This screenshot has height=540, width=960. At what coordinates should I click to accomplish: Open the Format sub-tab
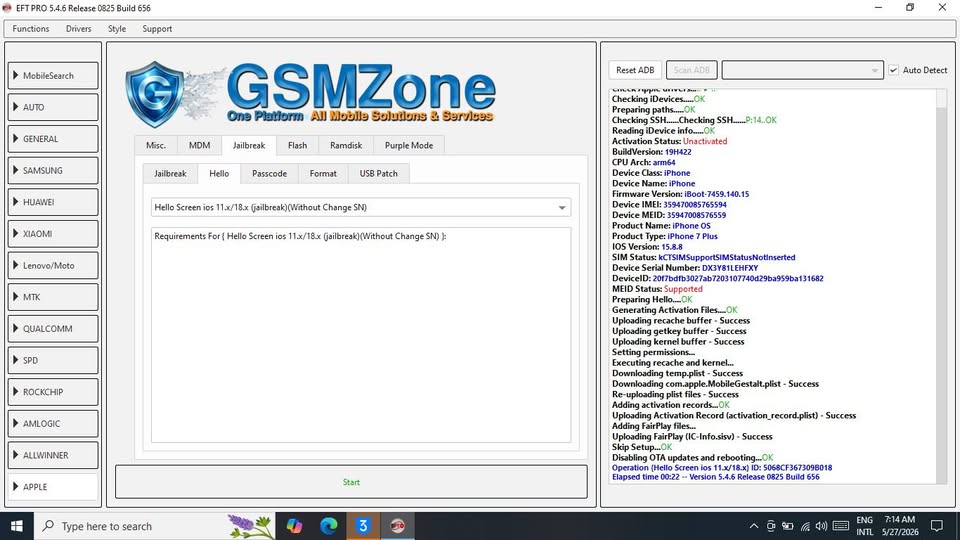pos(323,174)
